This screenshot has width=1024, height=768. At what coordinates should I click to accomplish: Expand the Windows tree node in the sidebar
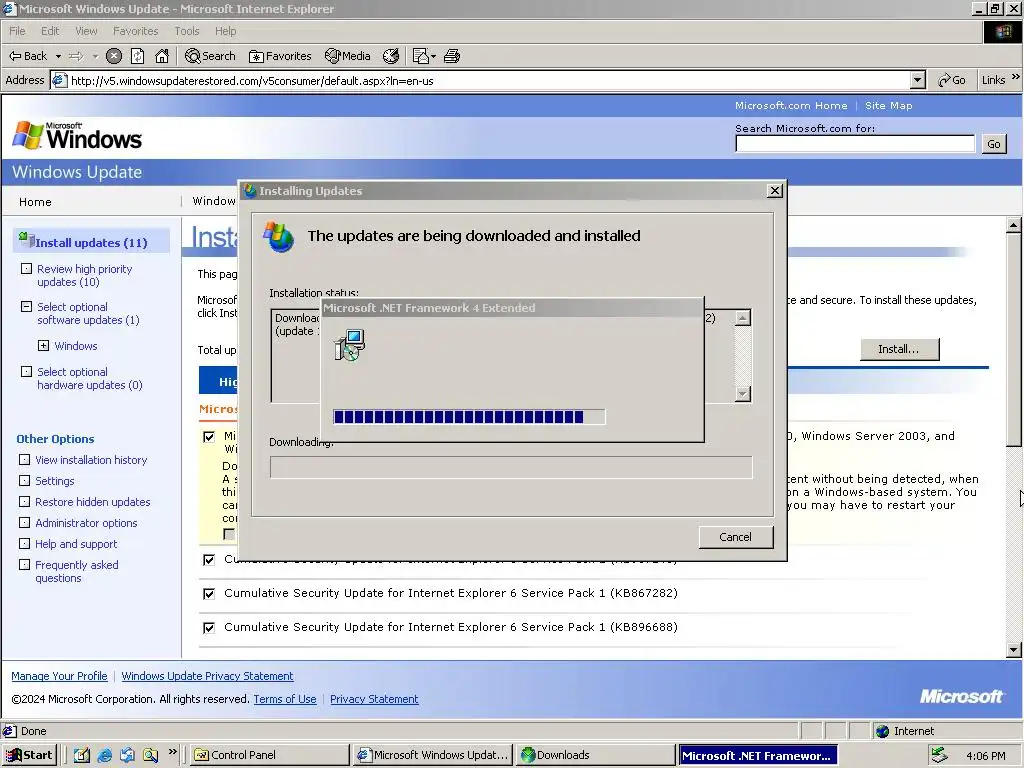click(x=43, y=345)
